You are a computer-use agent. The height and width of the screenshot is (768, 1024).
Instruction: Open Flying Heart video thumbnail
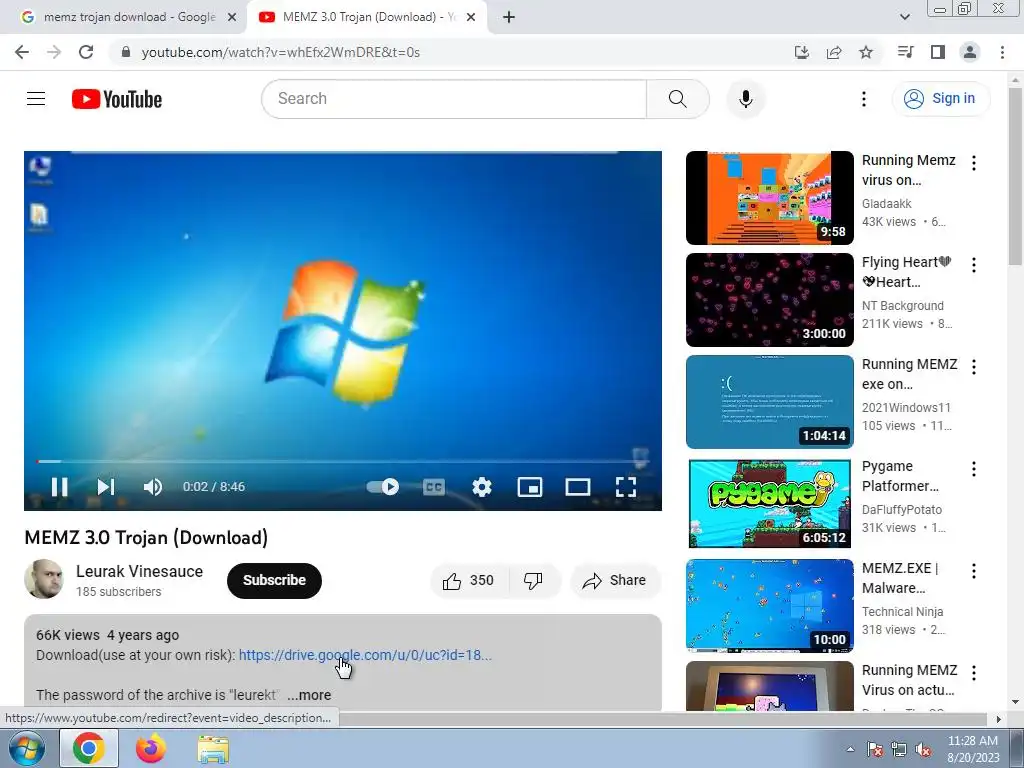(x=769, y=300)
